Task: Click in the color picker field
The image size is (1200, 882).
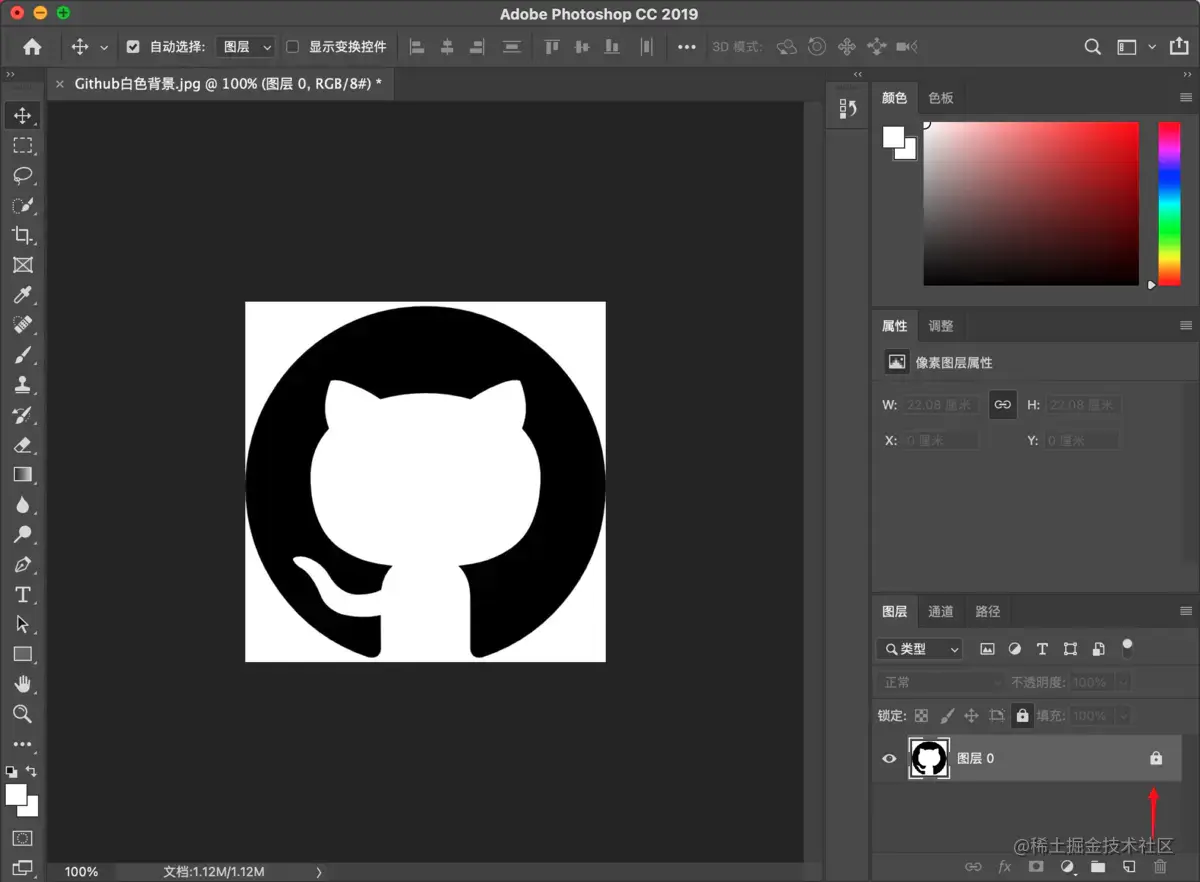Action: click(1031, 204)
